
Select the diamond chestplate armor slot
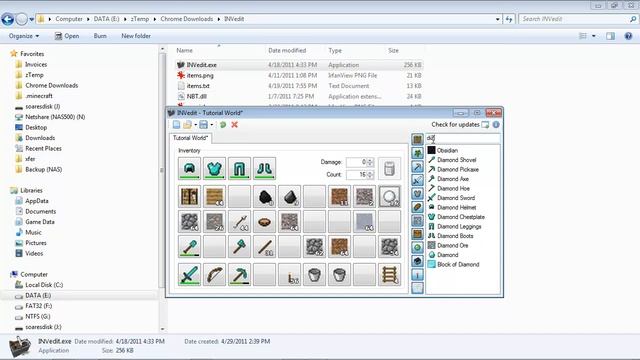[214, 168]
